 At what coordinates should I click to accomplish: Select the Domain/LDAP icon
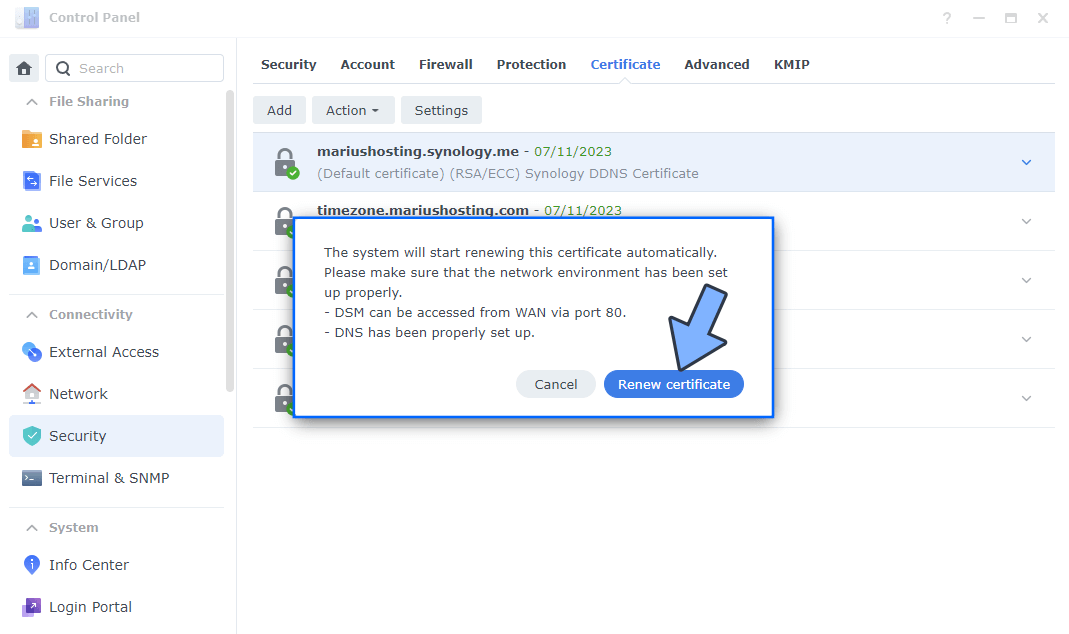pos(31,265)
